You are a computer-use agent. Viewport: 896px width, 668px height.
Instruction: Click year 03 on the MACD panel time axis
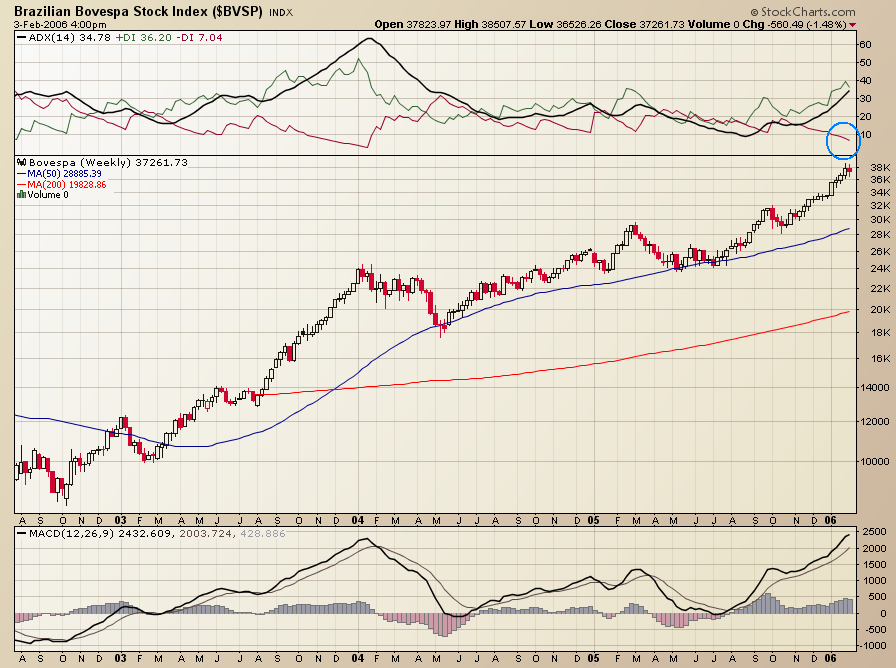[120, 658]
